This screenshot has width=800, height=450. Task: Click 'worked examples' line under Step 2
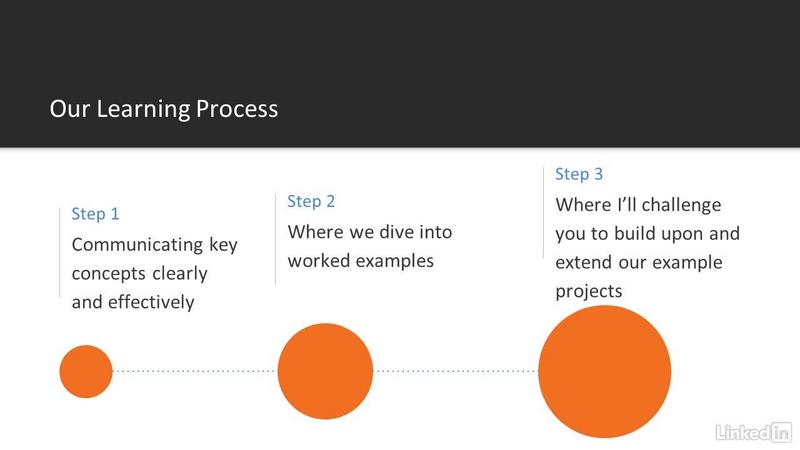click(361, 261)
